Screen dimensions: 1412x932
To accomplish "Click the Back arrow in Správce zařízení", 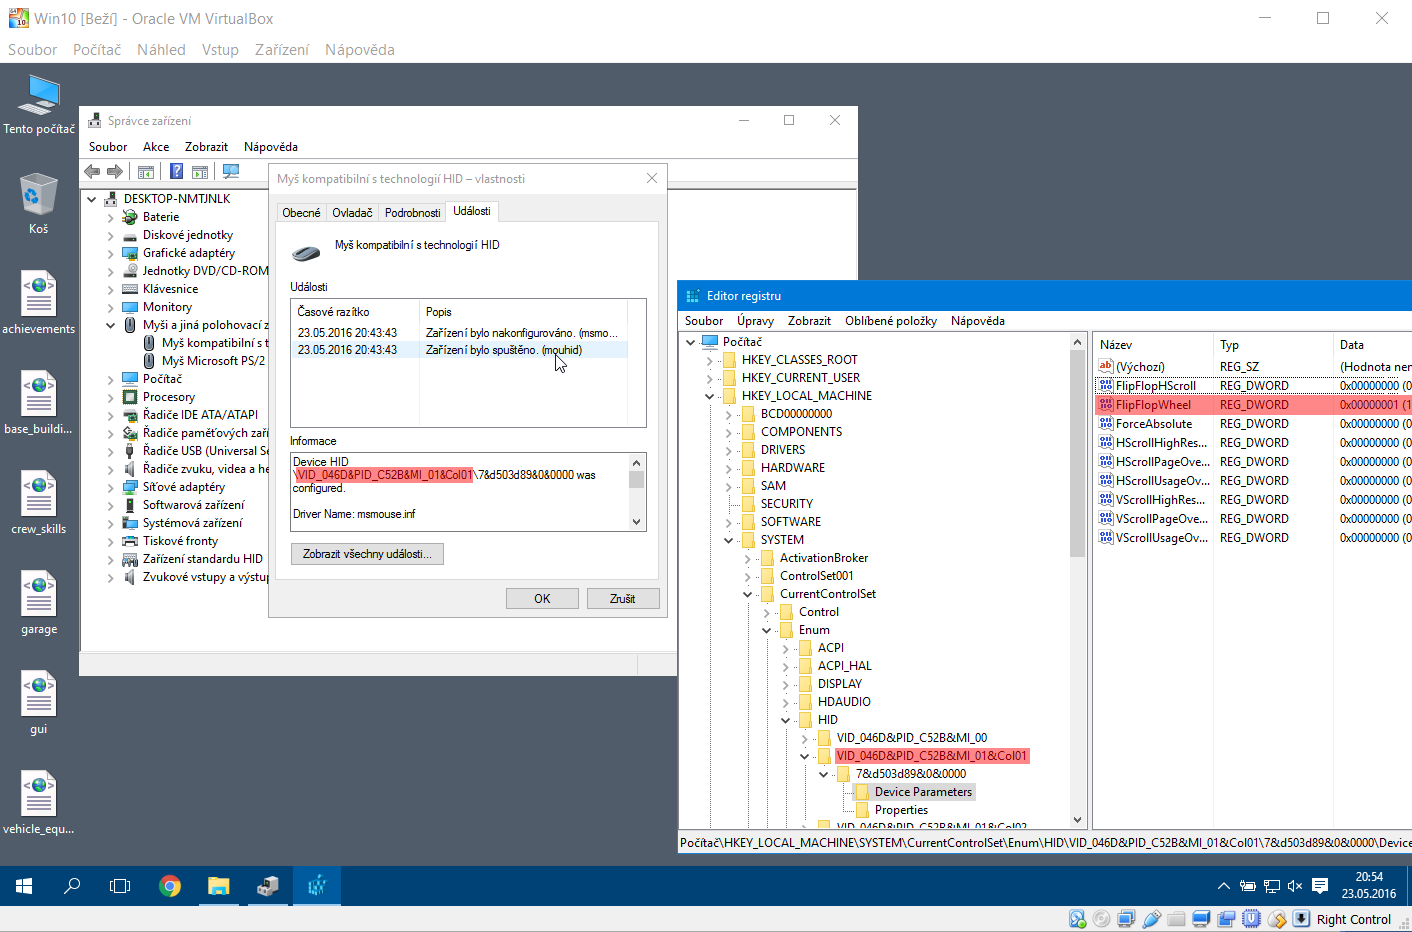I will pyautogui.click(x=93, y=172).
